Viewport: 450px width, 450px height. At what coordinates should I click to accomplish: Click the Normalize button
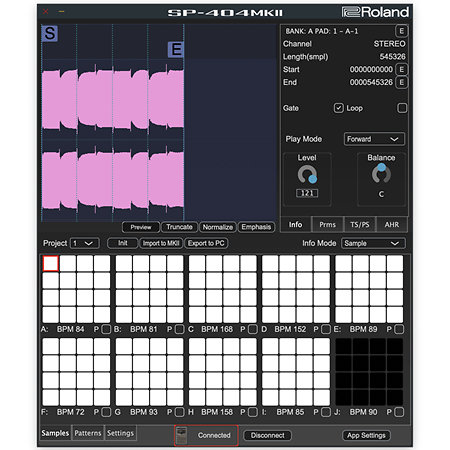tap(218, 227)
